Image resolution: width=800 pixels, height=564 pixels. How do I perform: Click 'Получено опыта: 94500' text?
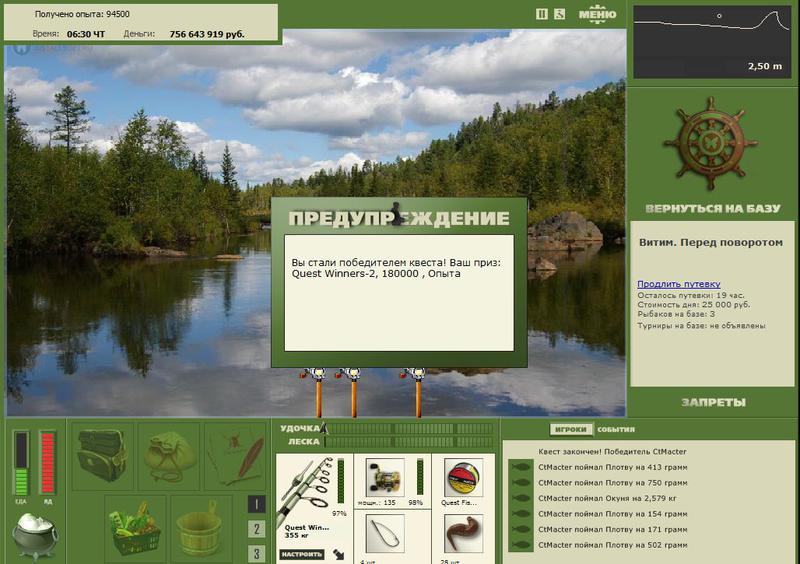pyautogui.click(x=82, y=14)
